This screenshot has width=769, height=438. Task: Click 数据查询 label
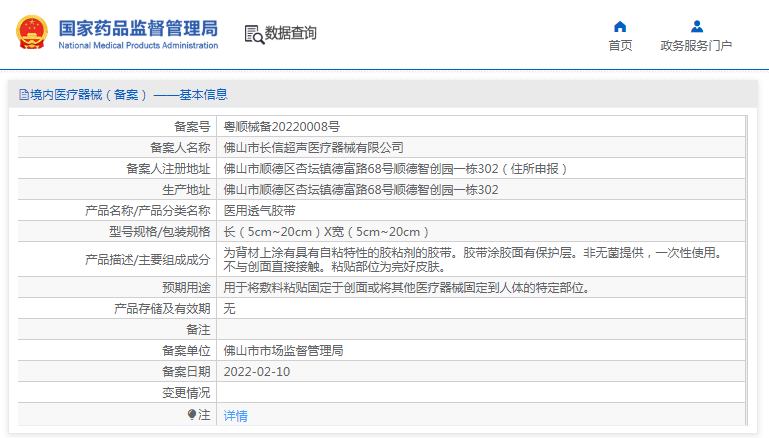[291, 33]
